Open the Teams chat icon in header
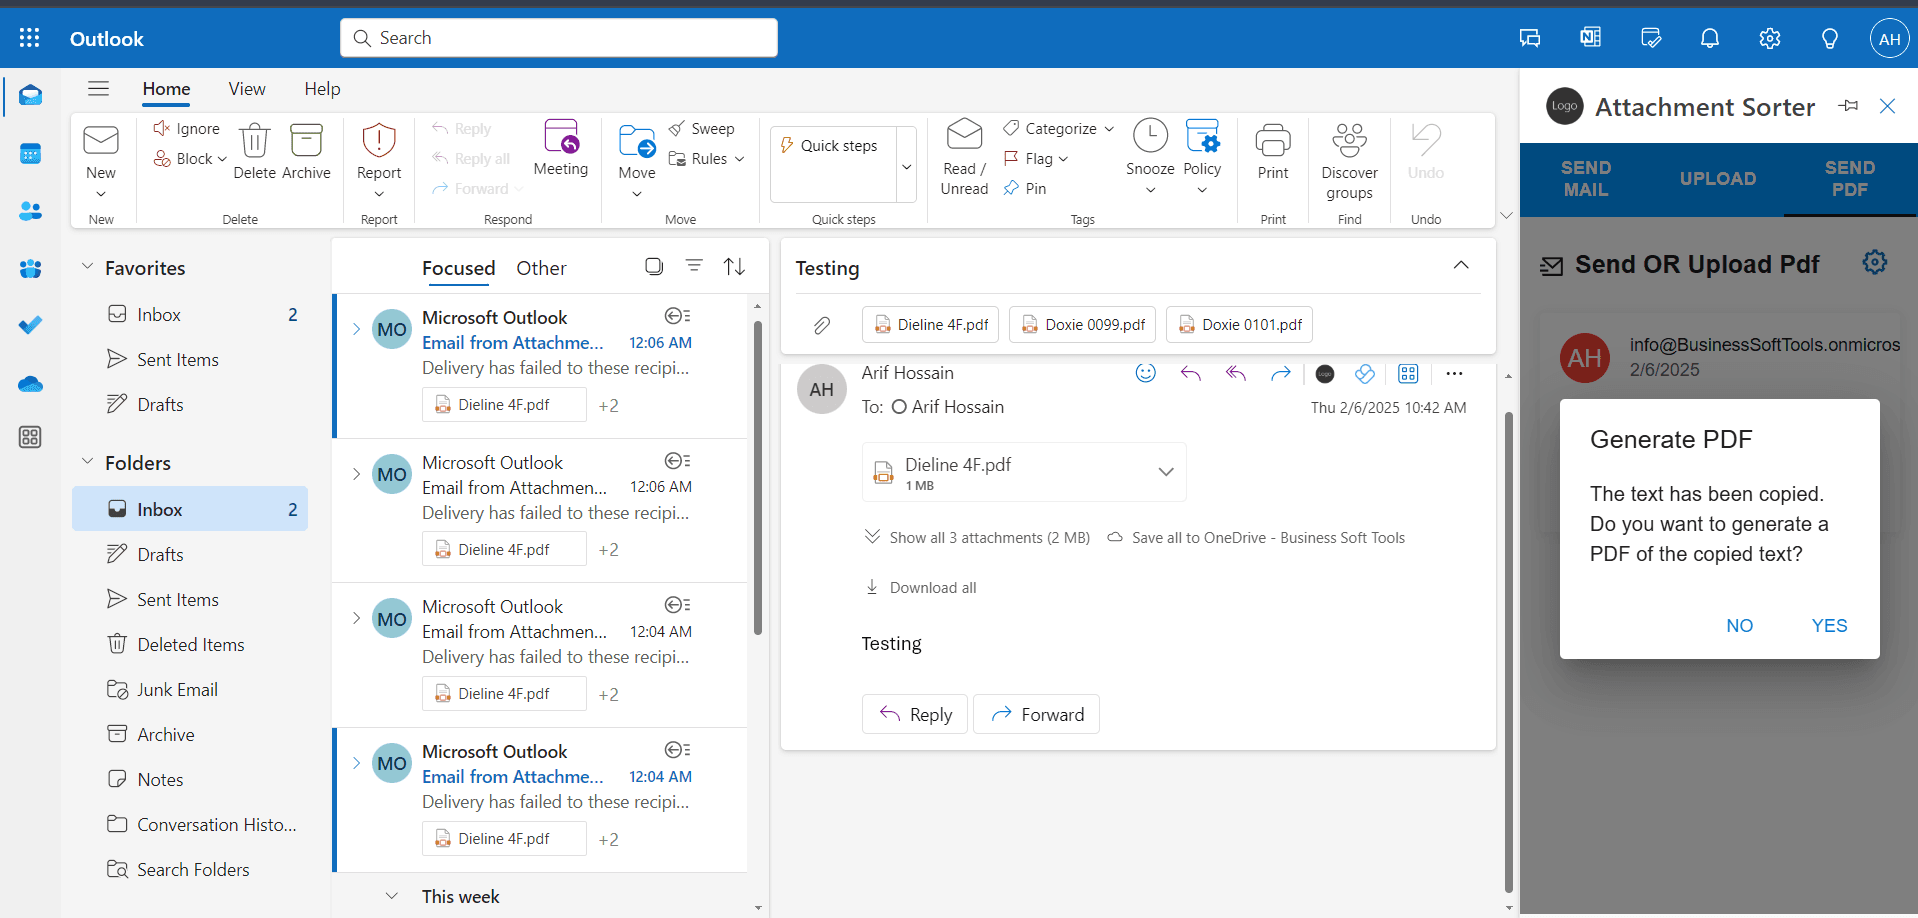1918x918 pixels. (x=1530, y=38)
